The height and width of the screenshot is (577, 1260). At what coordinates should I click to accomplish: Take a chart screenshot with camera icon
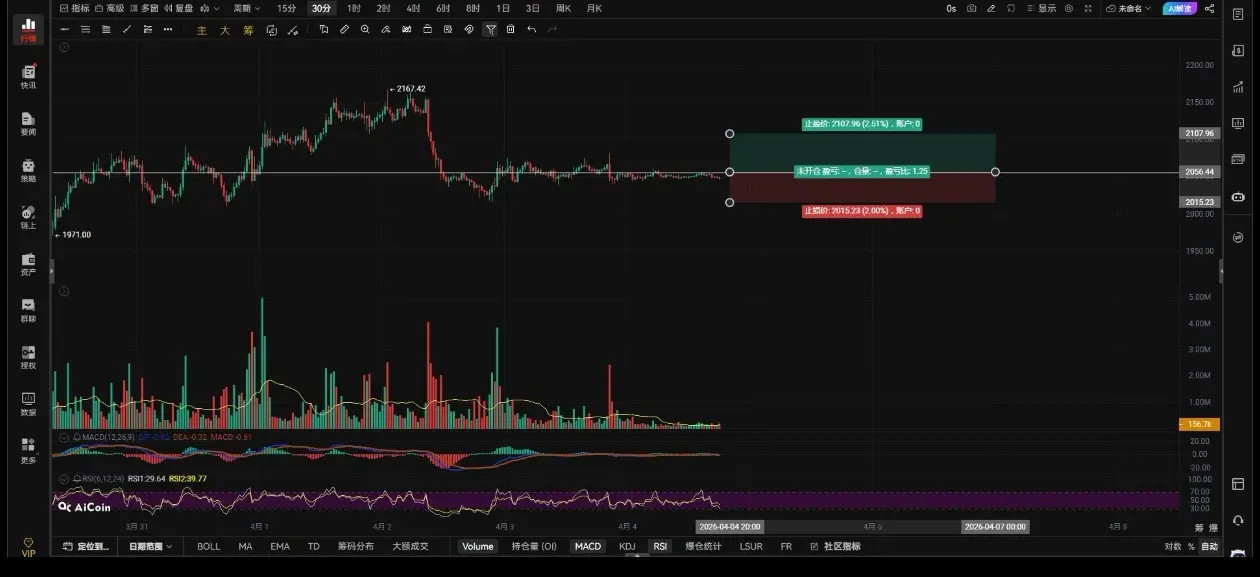971,8
